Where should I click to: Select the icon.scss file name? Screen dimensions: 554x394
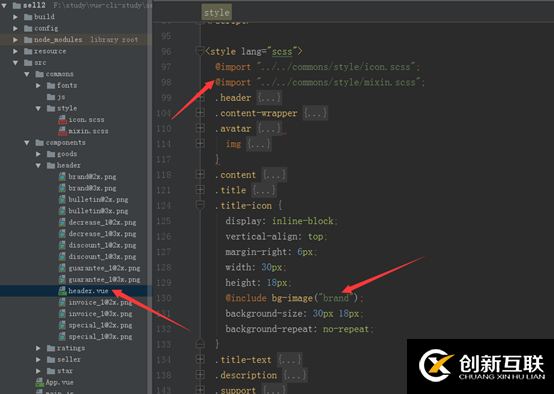[86, 120]
